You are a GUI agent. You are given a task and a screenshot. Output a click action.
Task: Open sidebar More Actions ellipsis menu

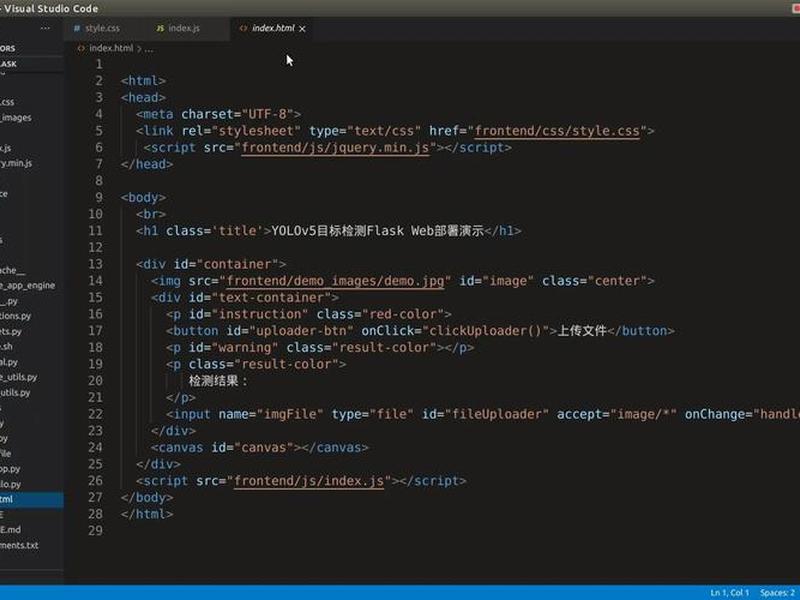(x=45, y=29)
